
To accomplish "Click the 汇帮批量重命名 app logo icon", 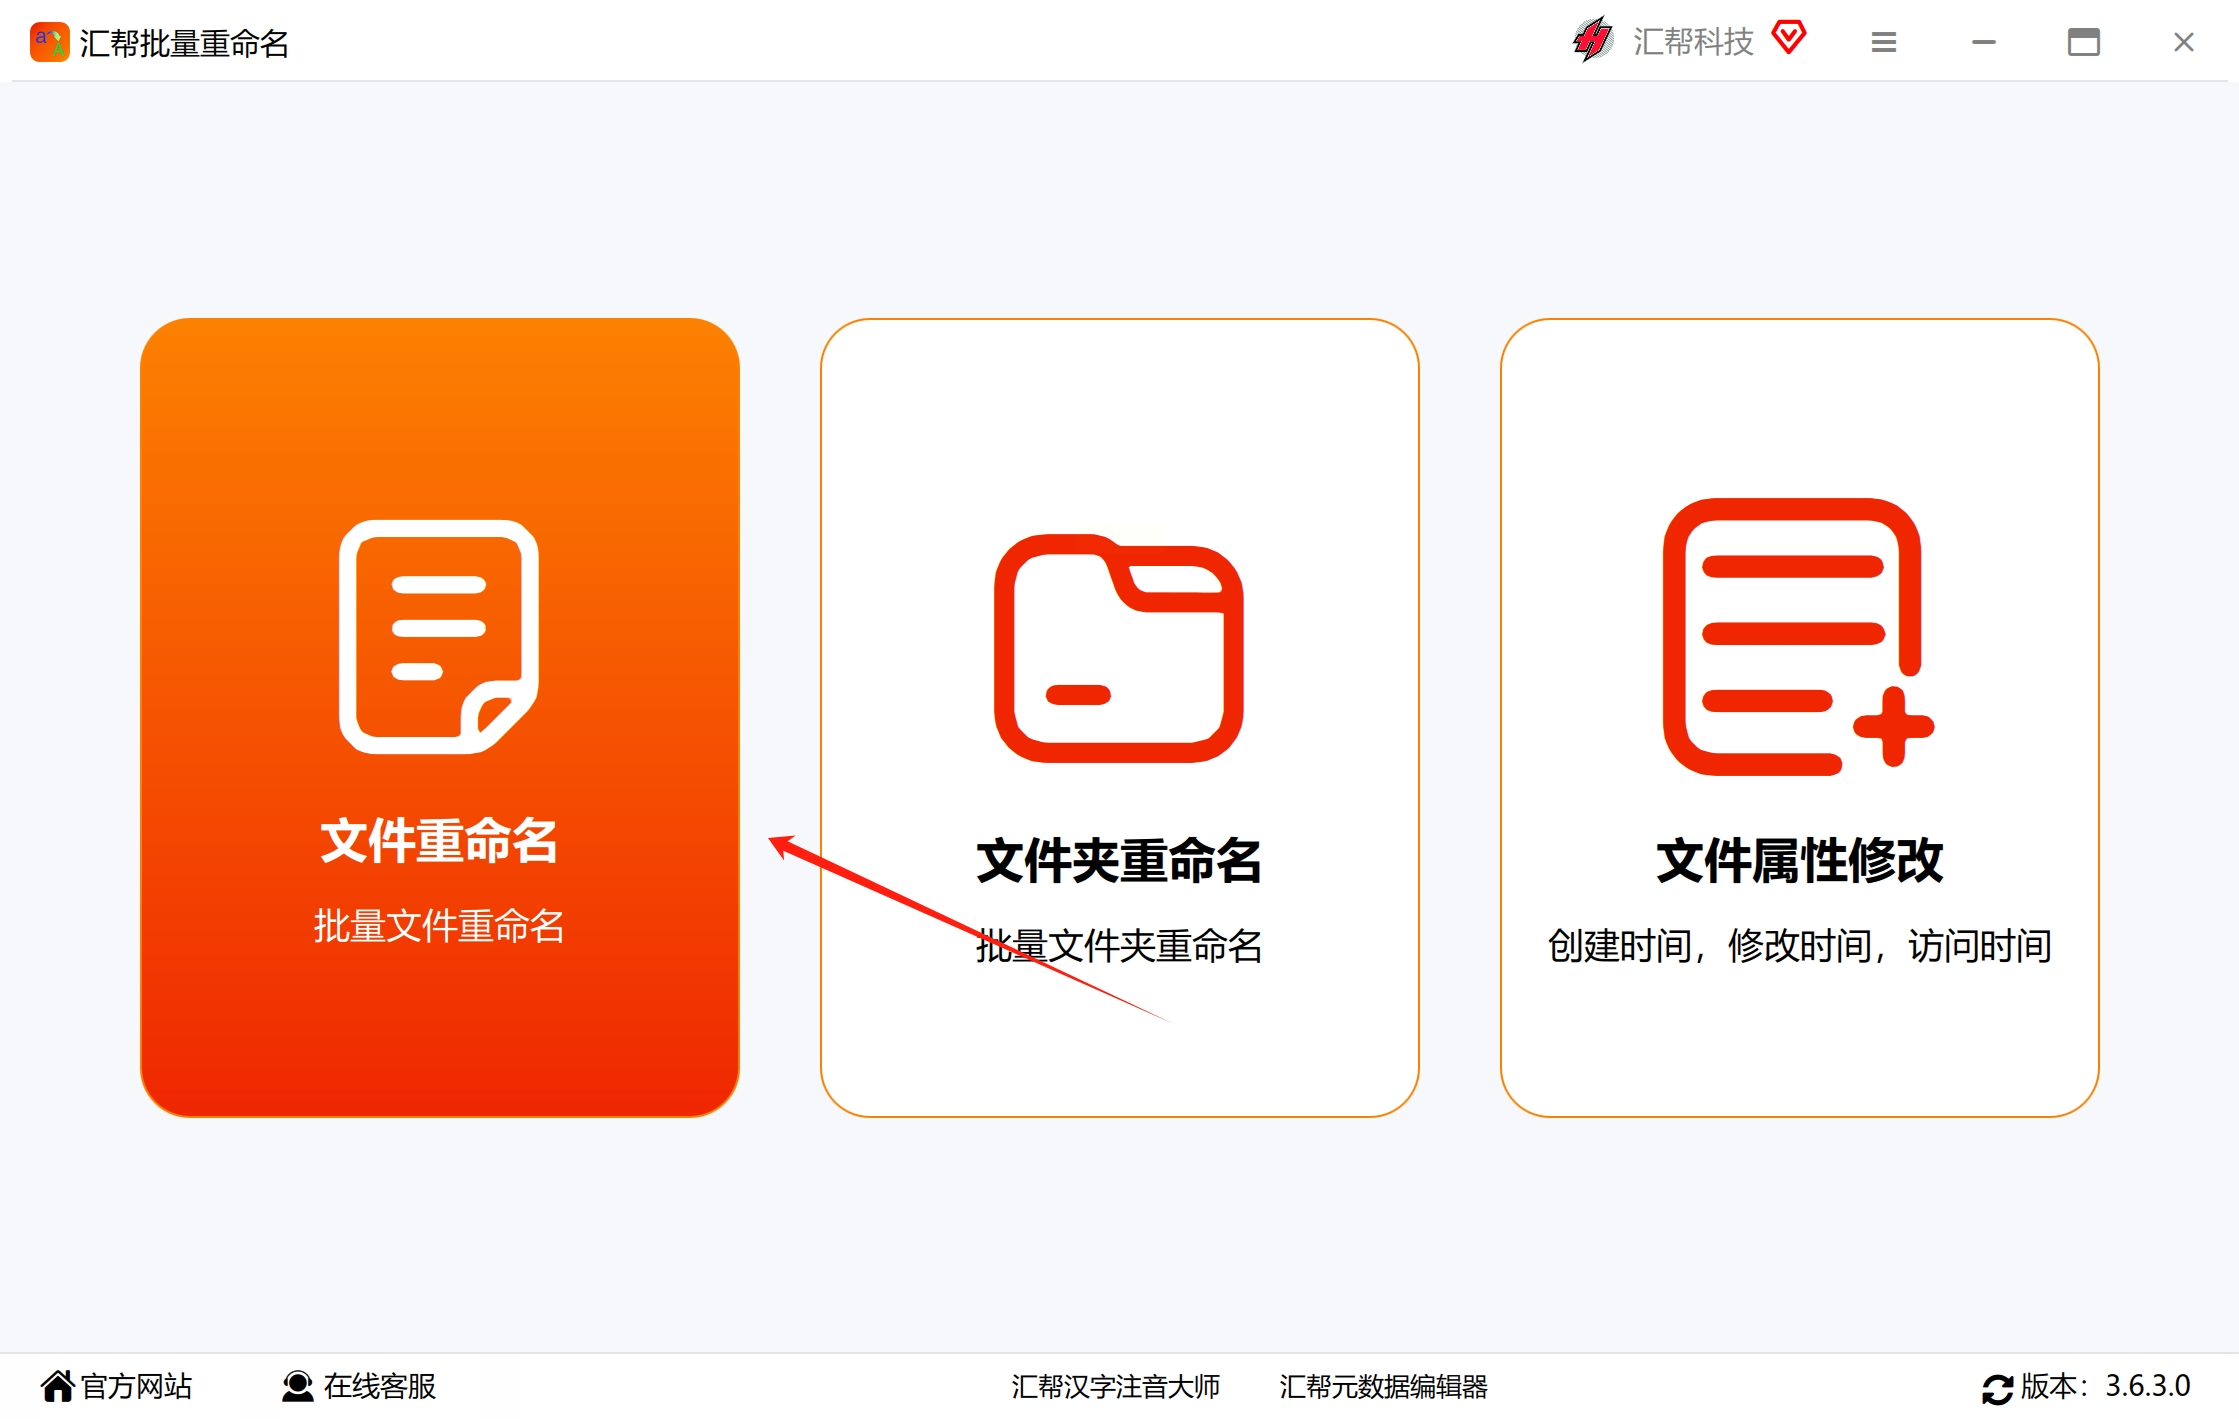I will [49, 43].
